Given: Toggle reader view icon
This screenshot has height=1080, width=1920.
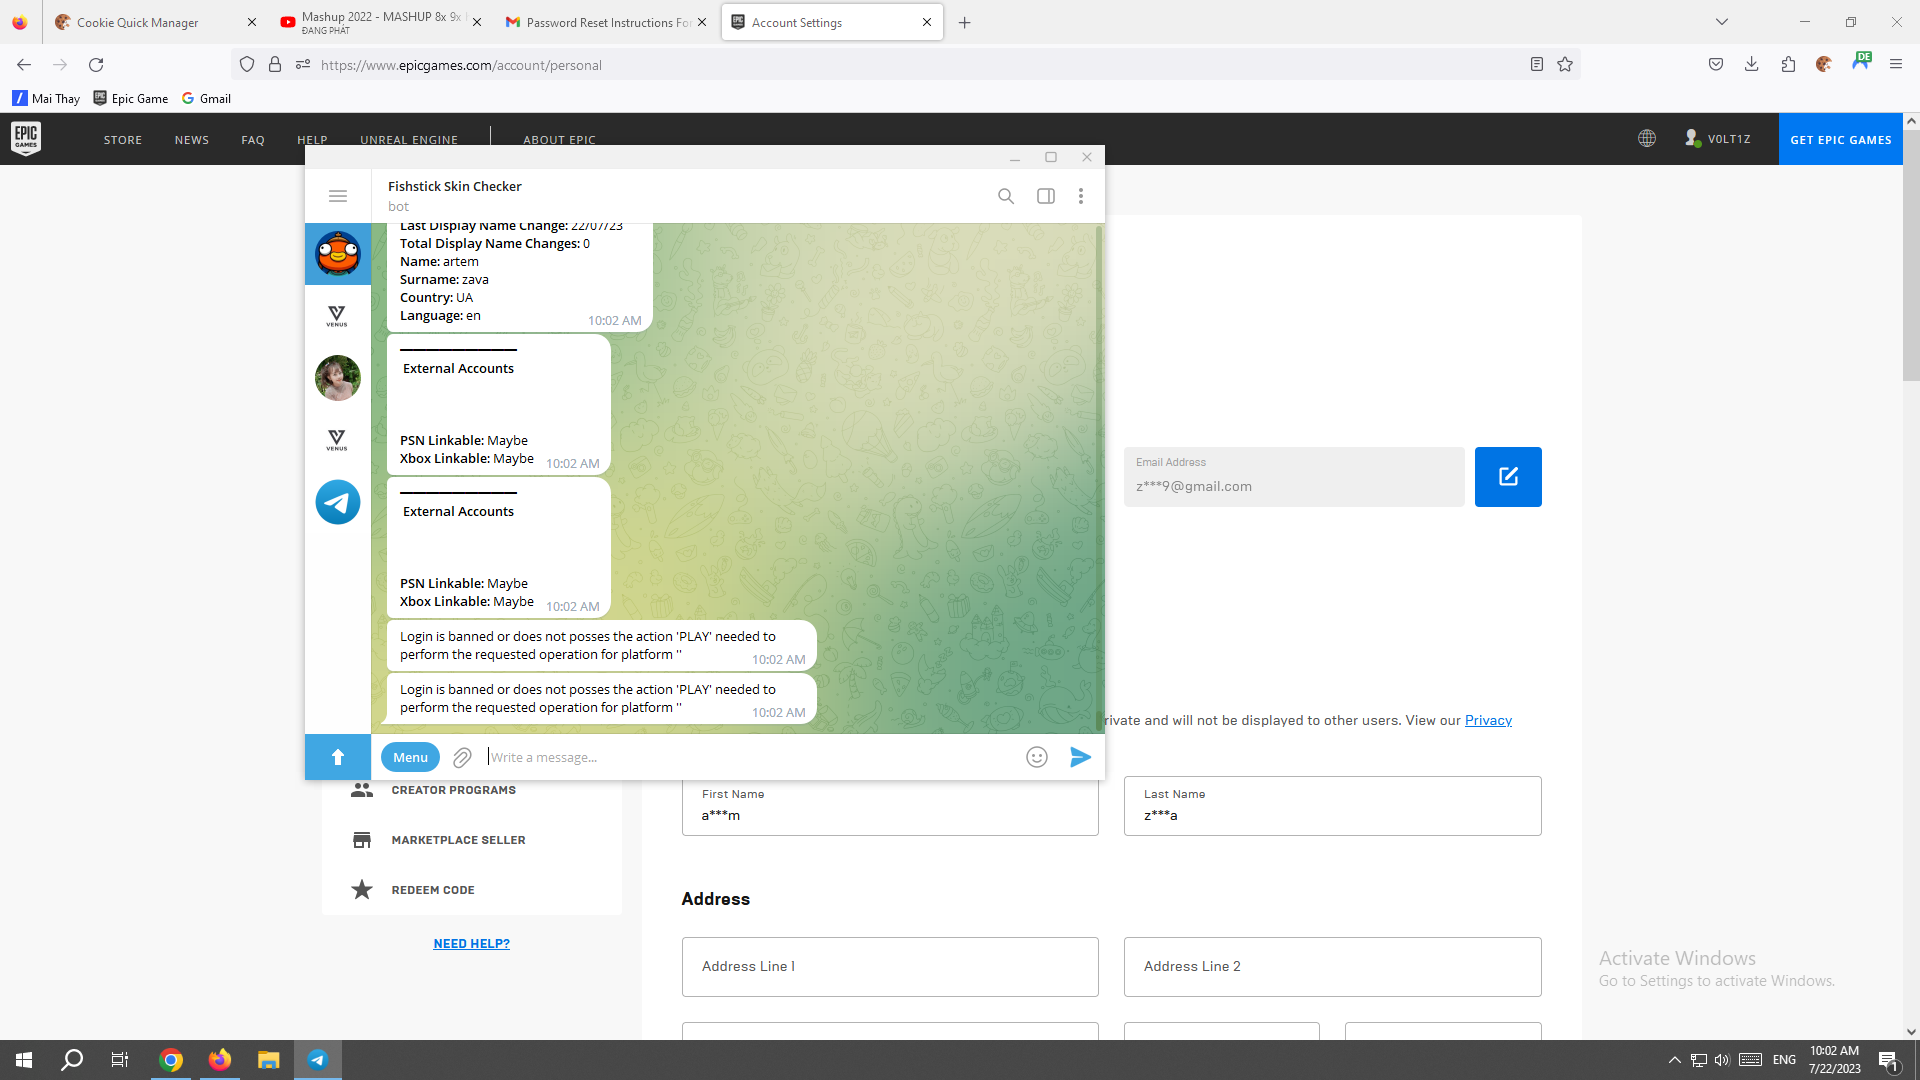Looking at the screenshot, I should coord(1537,65).
